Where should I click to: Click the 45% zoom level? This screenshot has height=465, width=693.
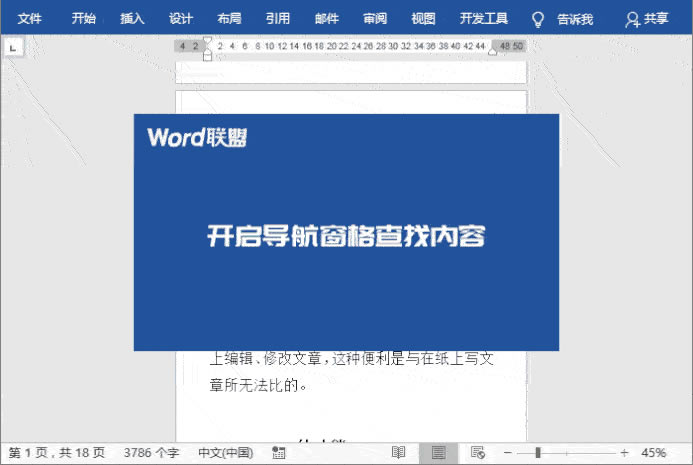653,453
